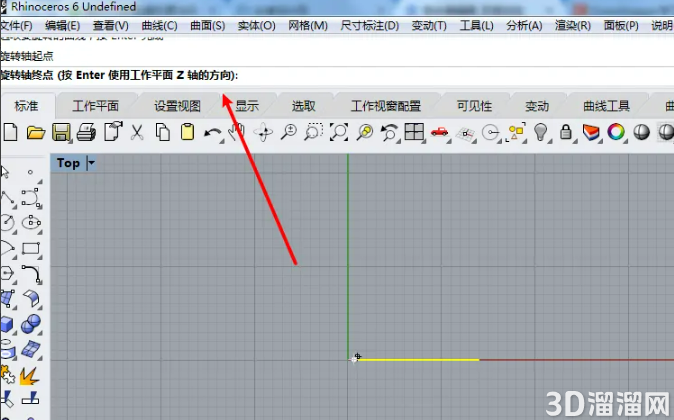Open the 工具(L) menu
This screenshot has width=674, height=420.
point(476,25)
